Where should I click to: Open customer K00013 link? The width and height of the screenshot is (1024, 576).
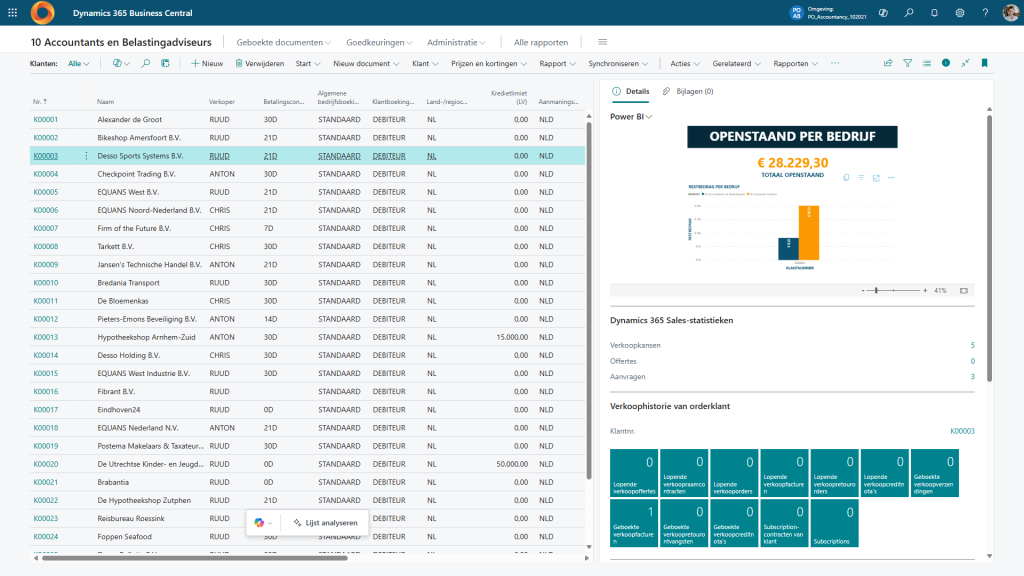click(46, 337)
